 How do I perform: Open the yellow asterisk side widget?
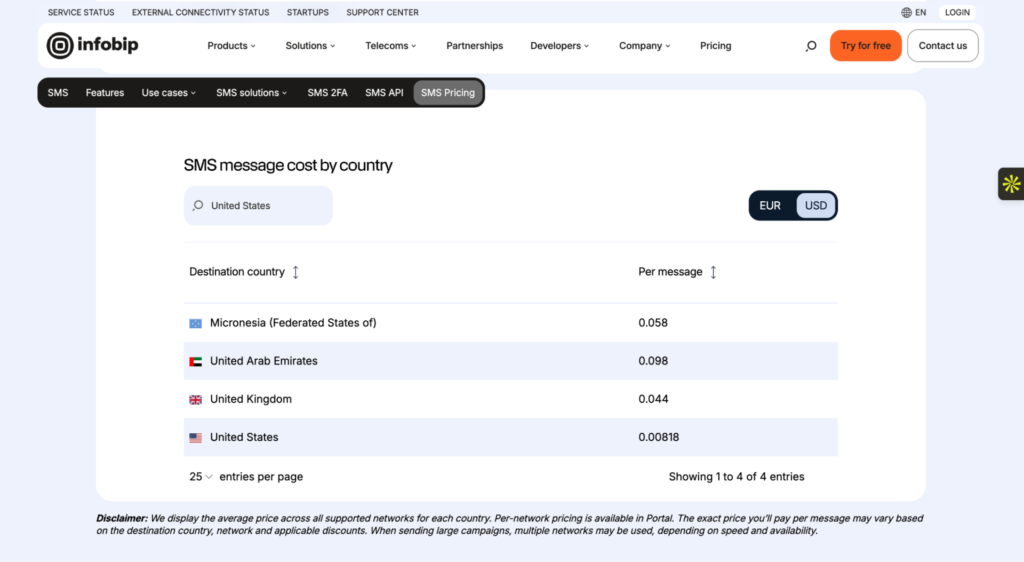tap(1011, 184)
